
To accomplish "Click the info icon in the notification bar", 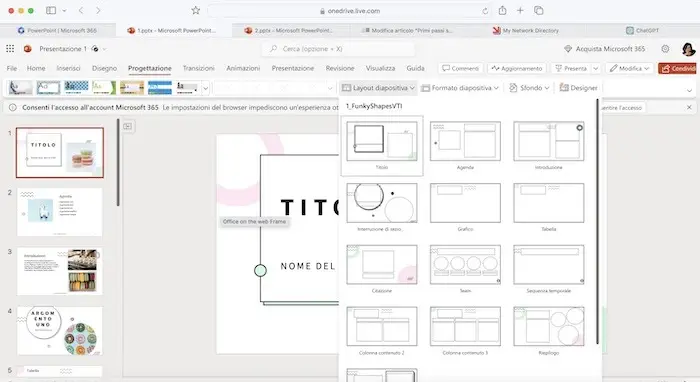I will point(12,107).
